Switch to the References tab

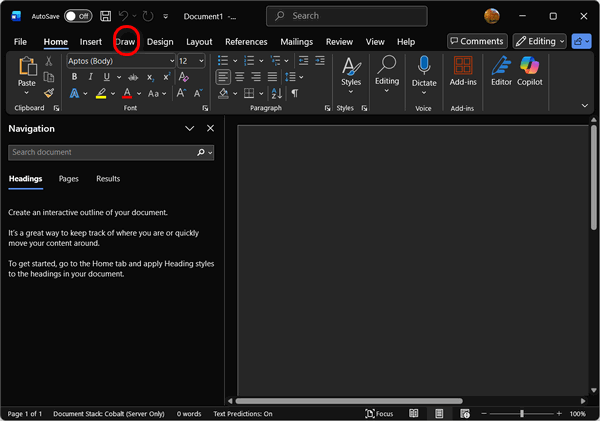[x=246, y=42]
